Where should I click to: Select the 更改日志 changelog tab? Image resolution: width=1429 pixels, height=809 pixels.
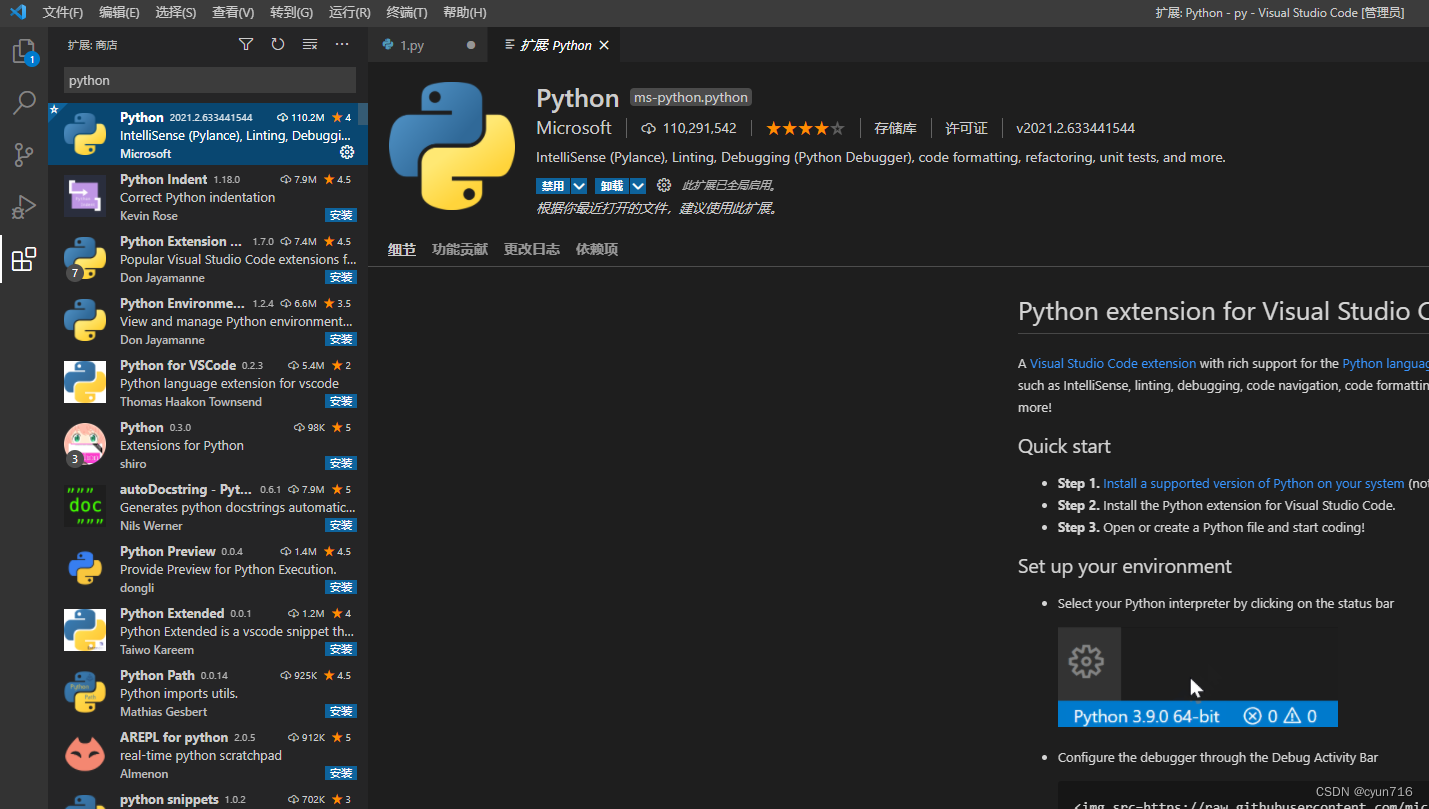[x=532, y=250]
